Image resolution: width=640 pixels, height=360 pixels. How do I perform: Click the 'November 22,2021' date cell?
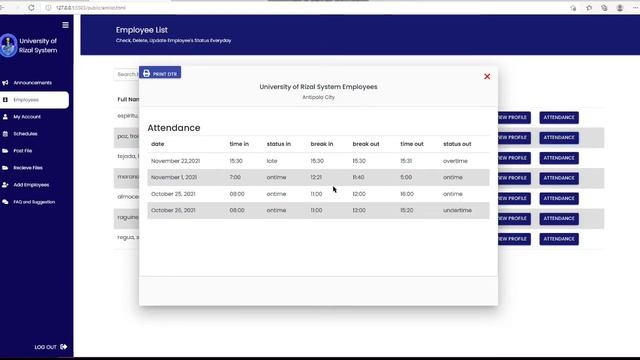[x=176, y=161]
